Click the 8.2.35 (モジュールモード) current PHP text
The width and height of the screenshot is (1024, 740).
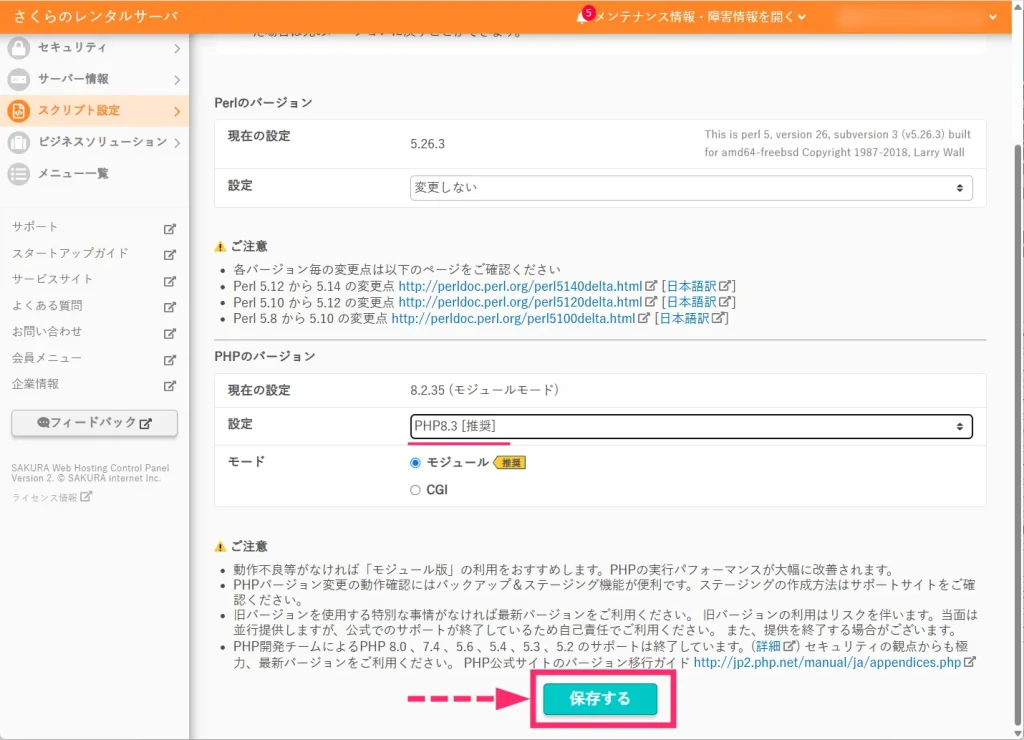coord(485,390)
